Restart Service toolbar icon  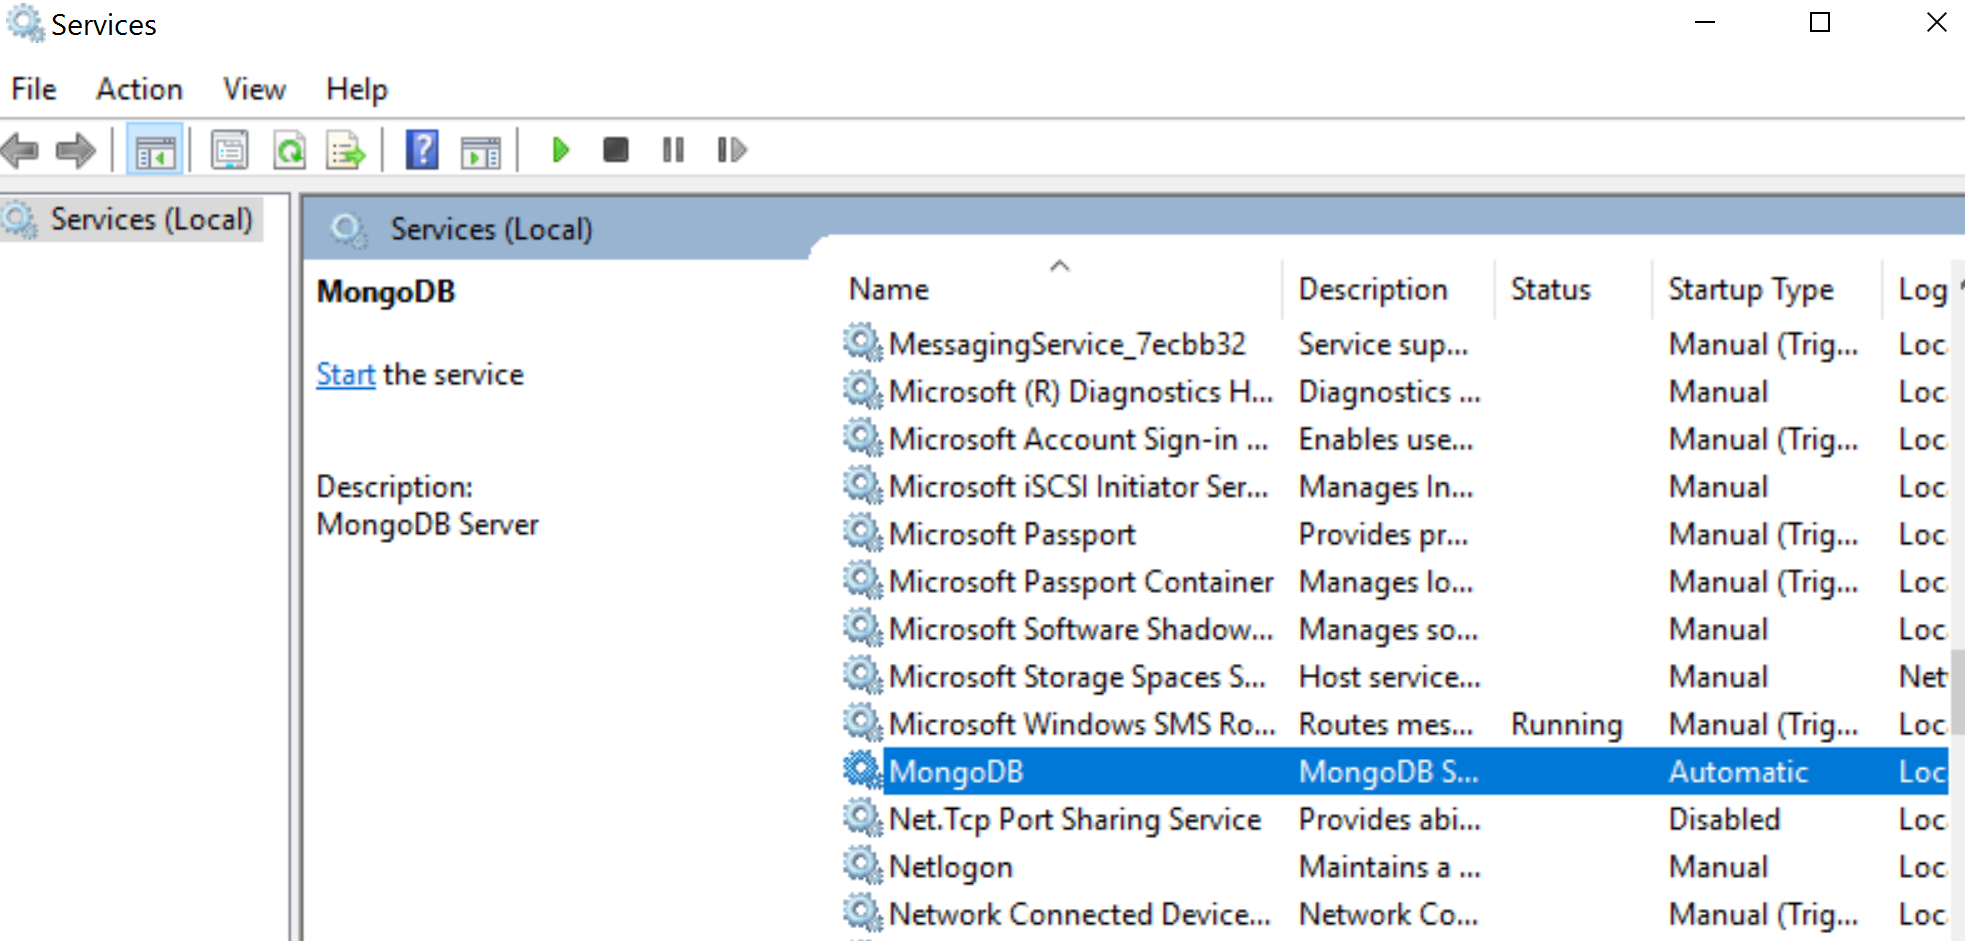[732, 150]
